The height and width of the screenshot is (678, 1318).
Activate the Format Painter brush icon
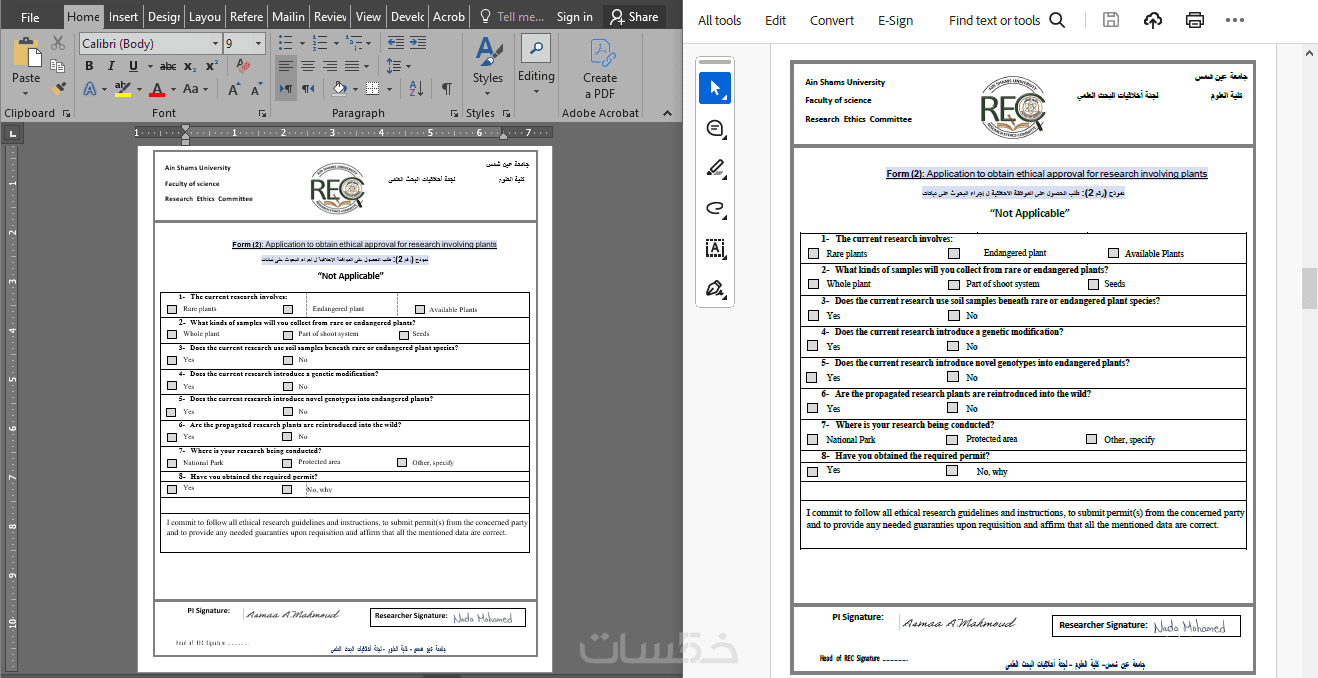pyautogui.click(x=58, y=88)
